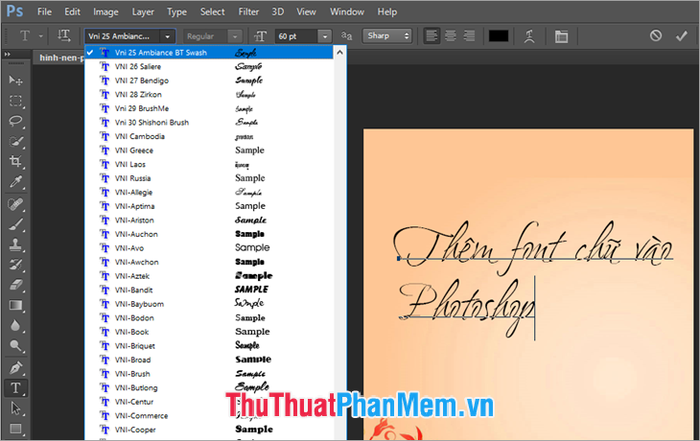
Task: Choose the VNI-Bandit font
Action: click(208, 290)
